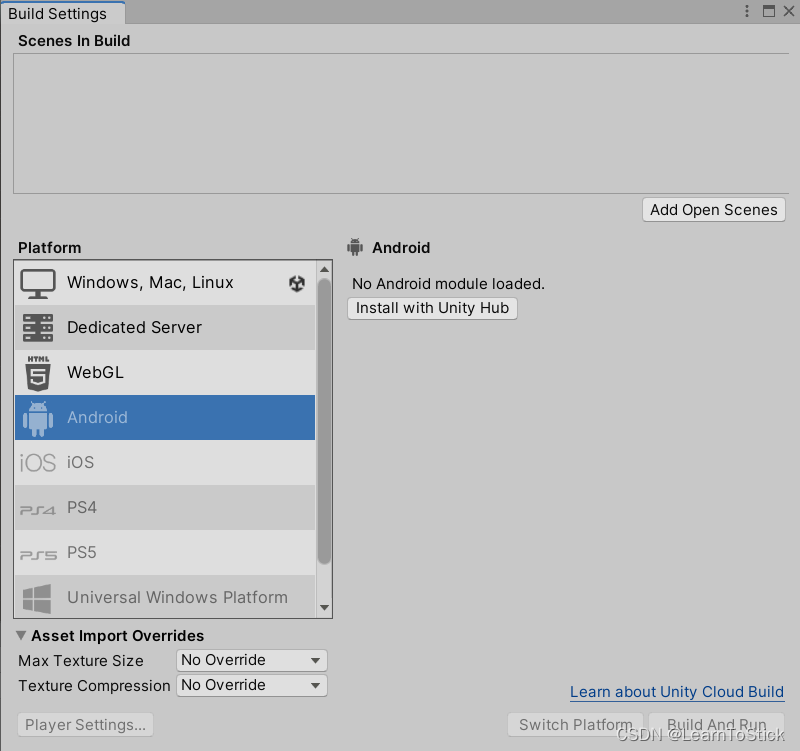Maximize the Build Settings window
The height and width of the screenshot is (751, 800).
click(x=769, y=11)
